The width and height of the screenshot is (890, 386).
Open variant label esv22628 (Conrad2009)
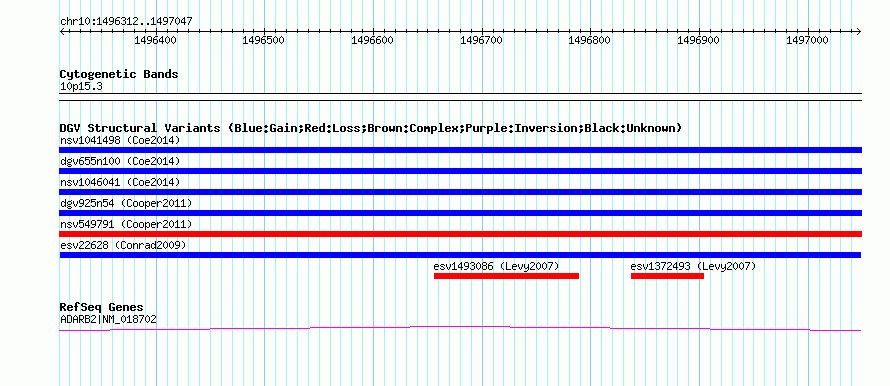(x=123, y=245)
